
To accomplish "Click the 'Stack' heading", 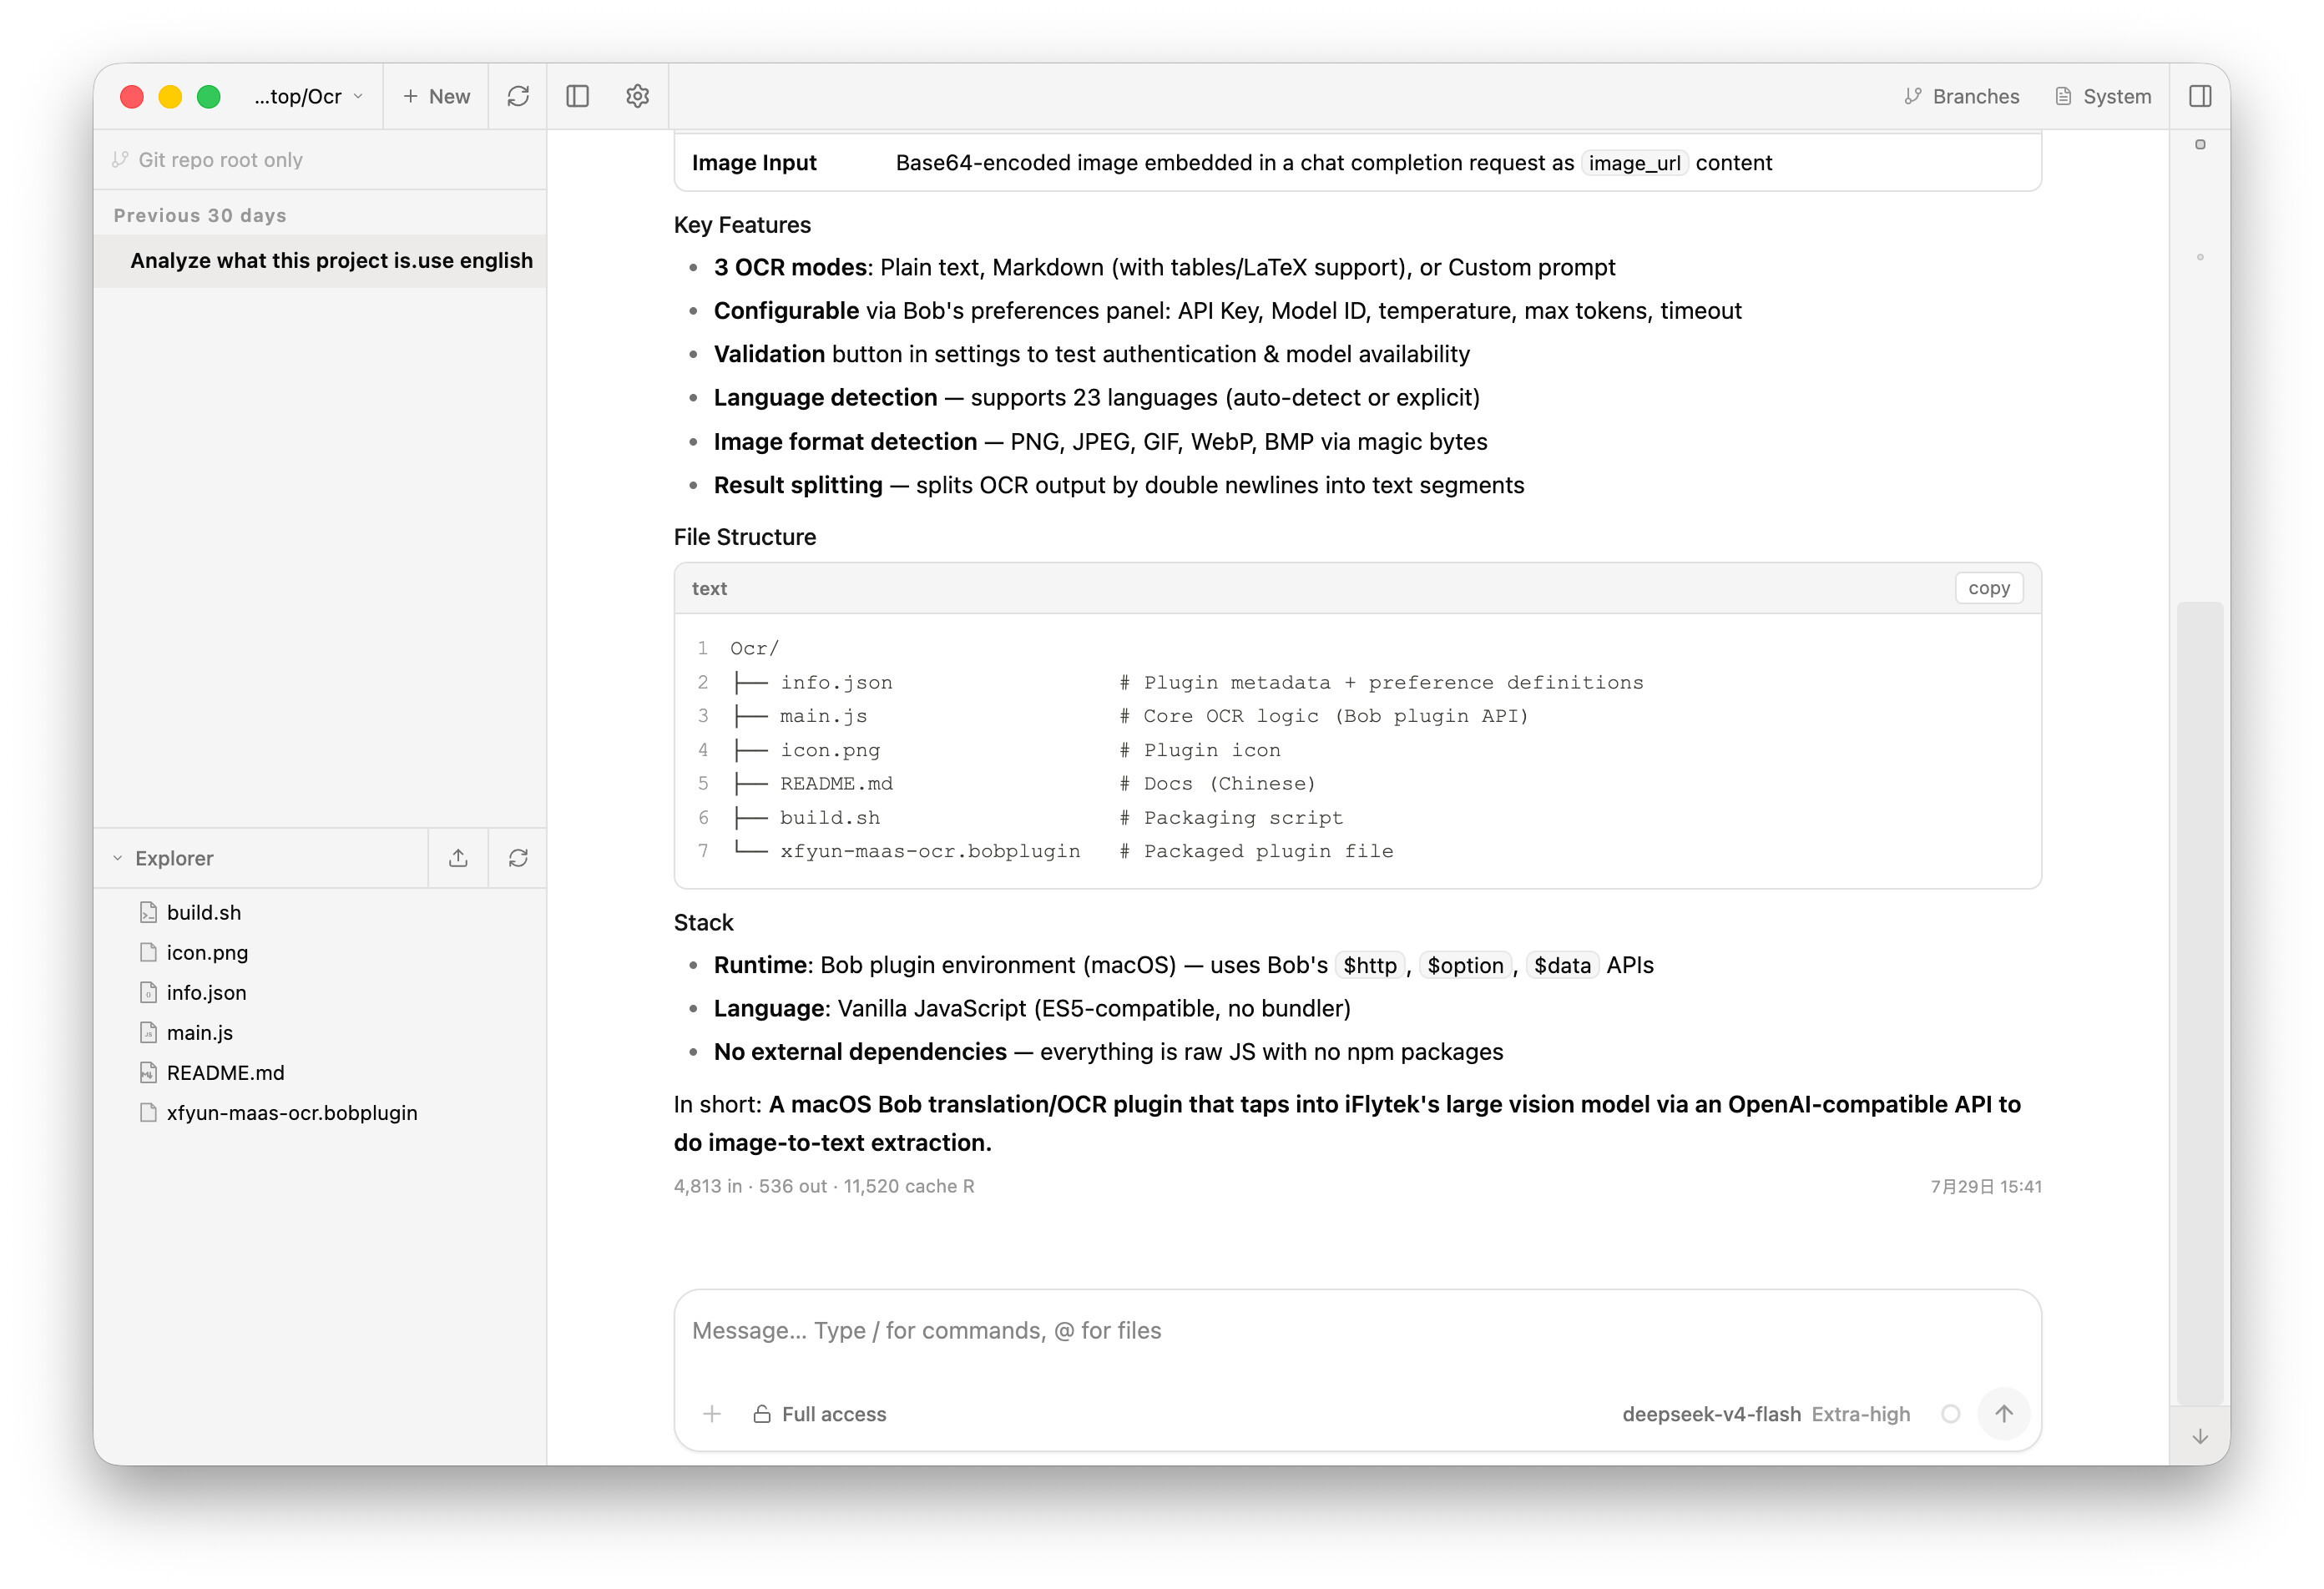I will pos(703,922).
